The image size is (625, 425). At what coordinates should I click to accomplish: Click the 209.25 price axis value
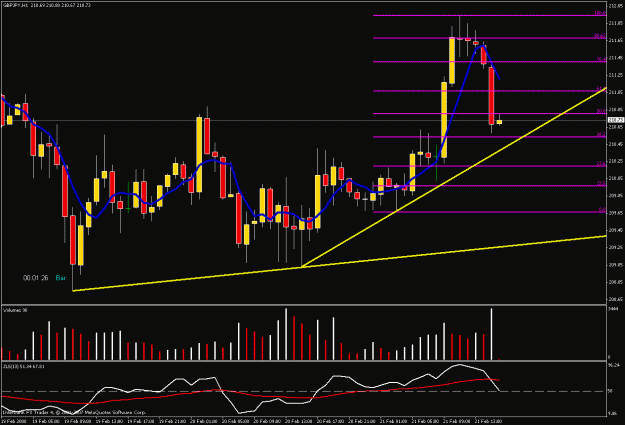[616, 247]
